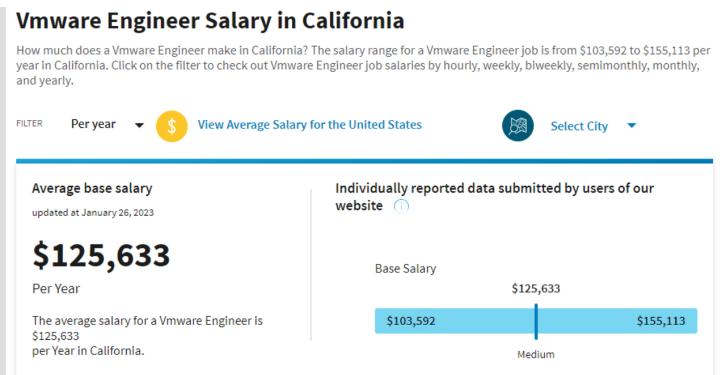
Task: Select the Per year filter text
Action: point(93,124)
